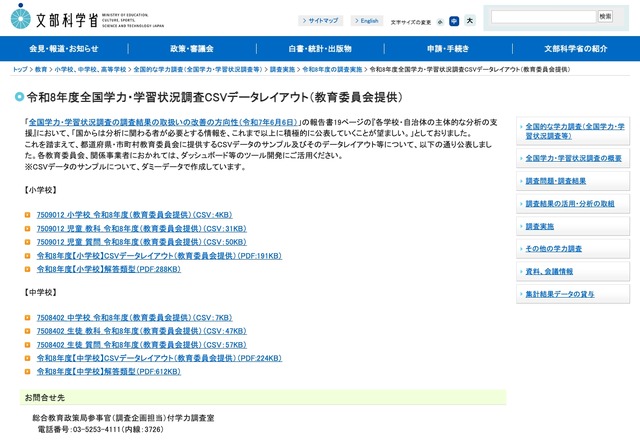Viewport: 640px width, 444px height.
Task: Open 小学校 CSVデータレイアウト PDF (191KB)
Action: tap(159, 256)
